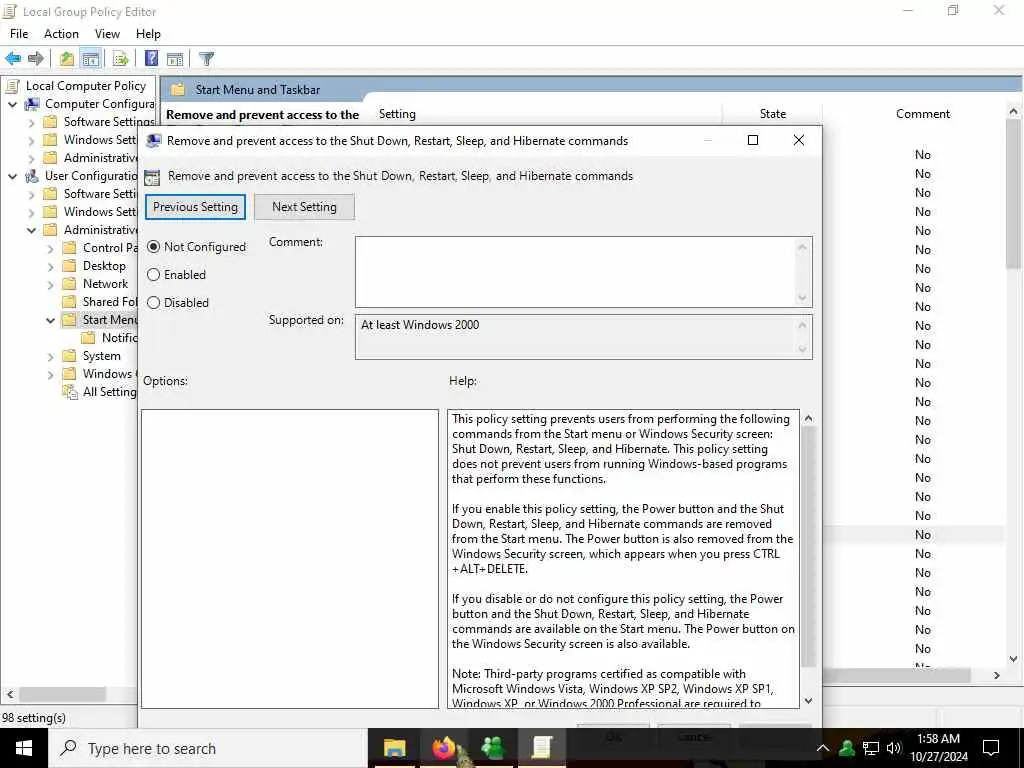Image resolution: width=1024 pixels, height=768 pixels.
Task: Click the settings list vertical scrollbar thumb
Action: pos(1013,195)
